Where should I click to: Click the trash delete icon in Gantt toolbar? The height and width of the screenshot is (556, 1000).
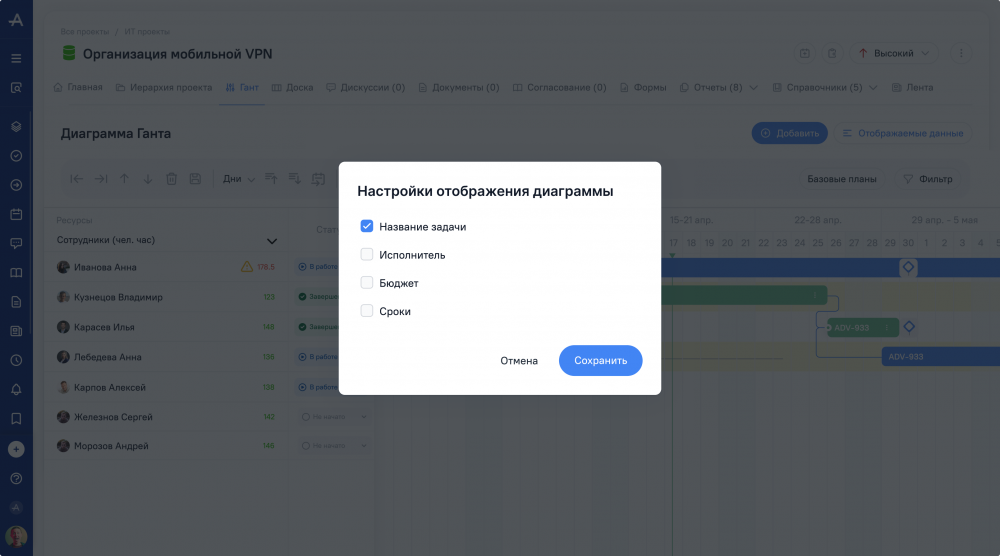[171, 179]
